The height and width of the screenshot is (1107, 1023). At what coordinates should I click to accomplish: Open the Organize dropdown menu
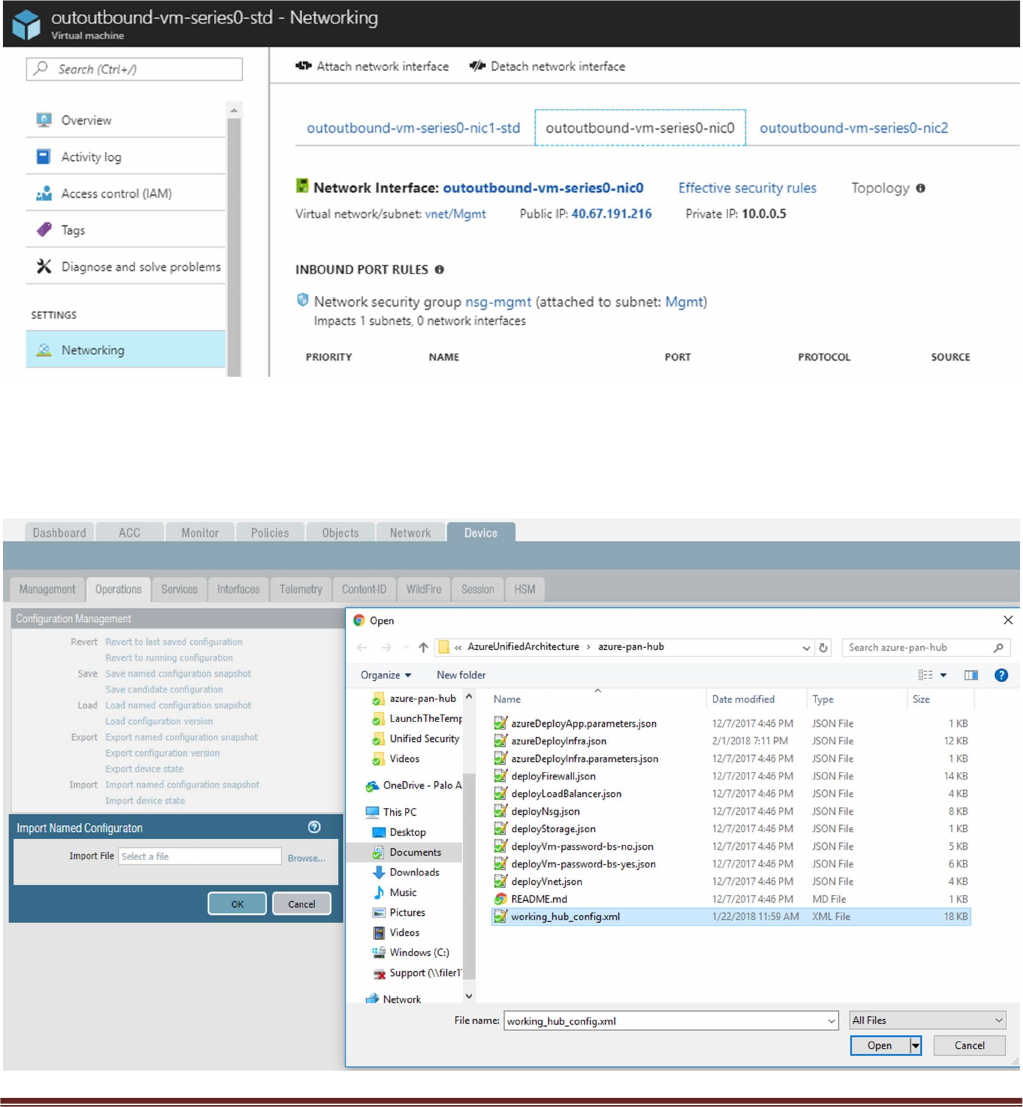pyautogui.click(x=385, y=675)
